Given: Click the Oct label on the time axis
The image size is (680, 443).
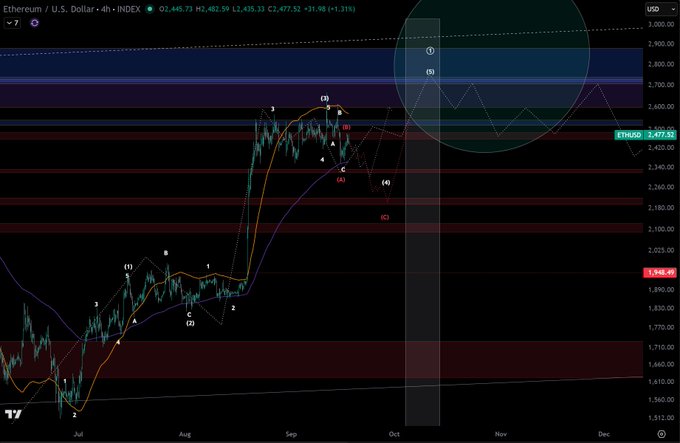Looking at the screenshot, I should (x=394, y=434).
